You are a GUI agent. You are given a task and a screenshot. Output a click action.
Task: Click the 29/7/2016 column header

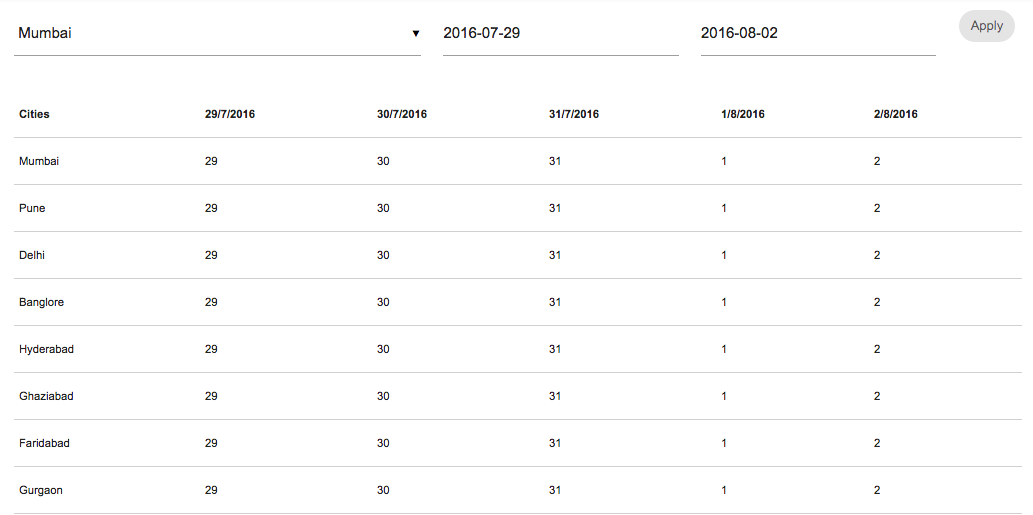(230, 114)
